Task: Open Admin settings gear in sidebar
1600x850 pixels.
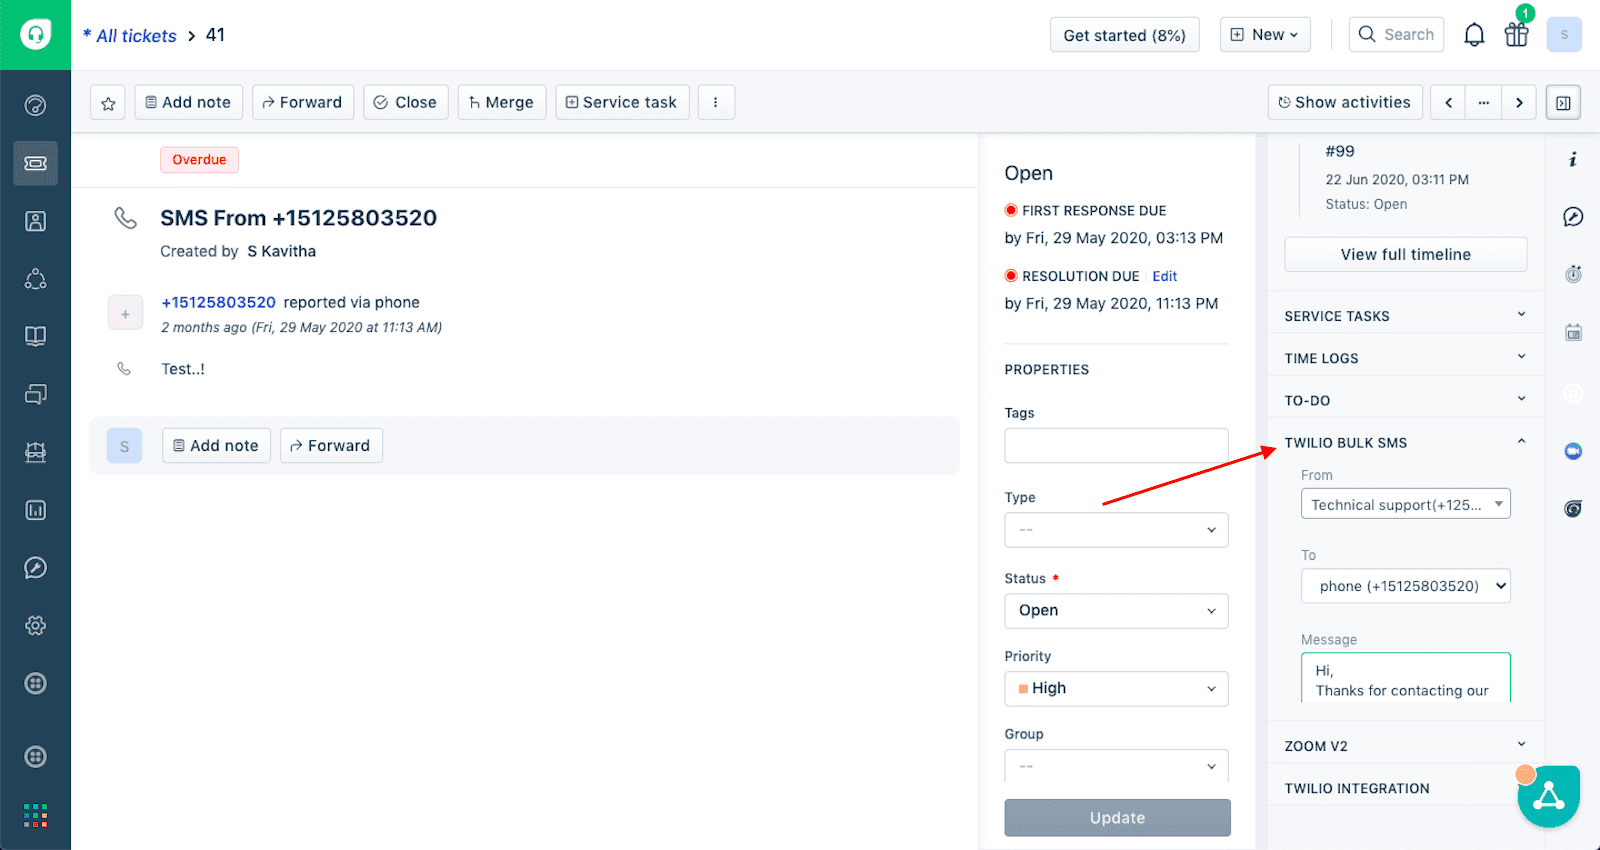Action: click(x=35, y=626)
